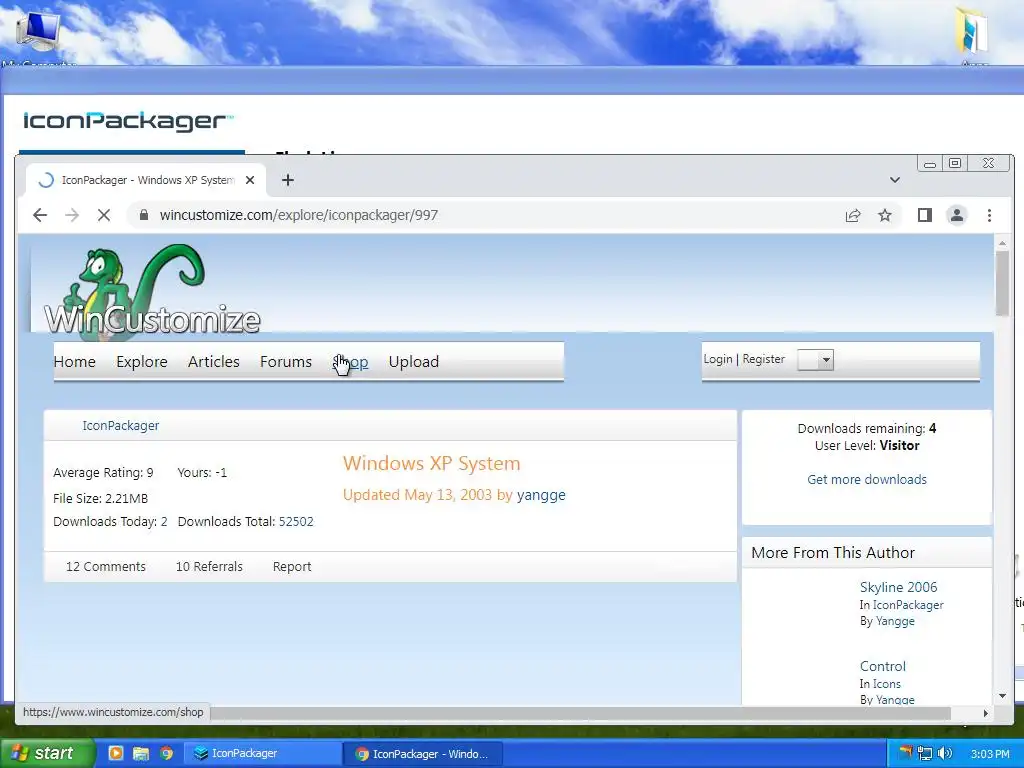Open the Explore menu item
The width and height of the screenshot is (1024, 768).
point(142,362)
